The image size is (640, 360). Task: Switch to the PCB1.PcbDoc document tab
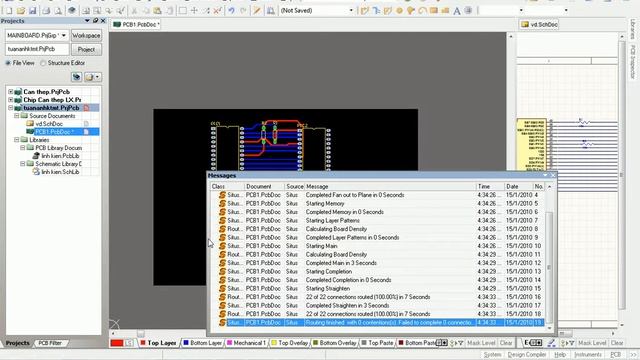coord(136,24)
